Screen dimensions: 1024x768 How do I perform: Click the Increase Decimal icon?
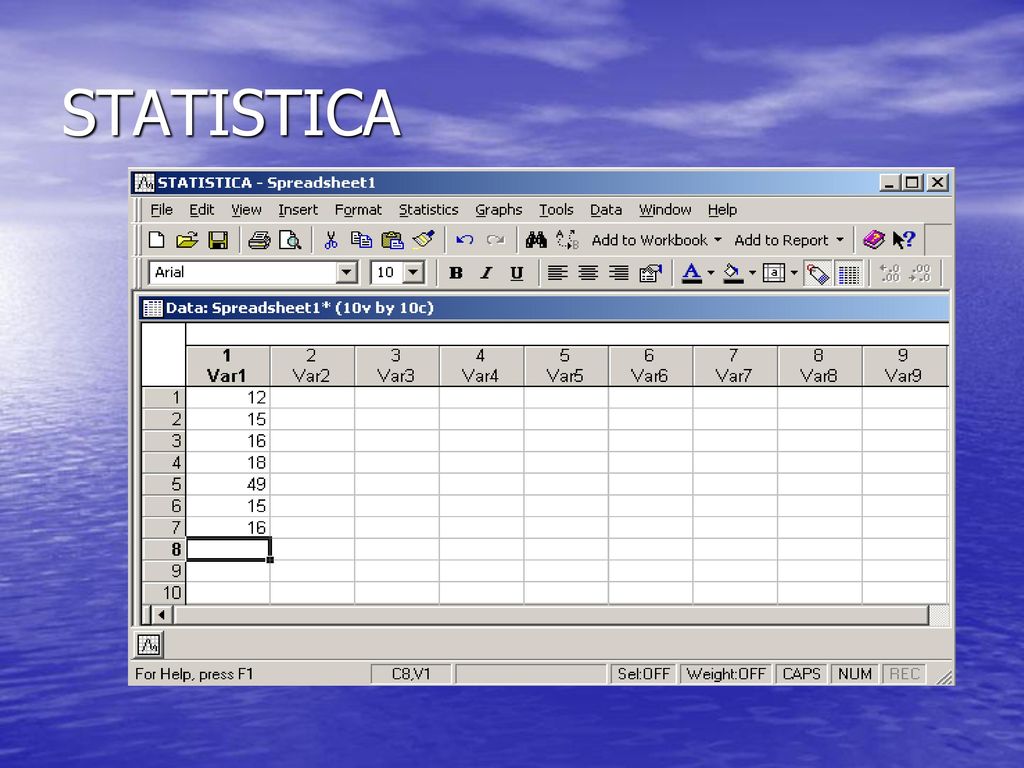tap(889, 273)
